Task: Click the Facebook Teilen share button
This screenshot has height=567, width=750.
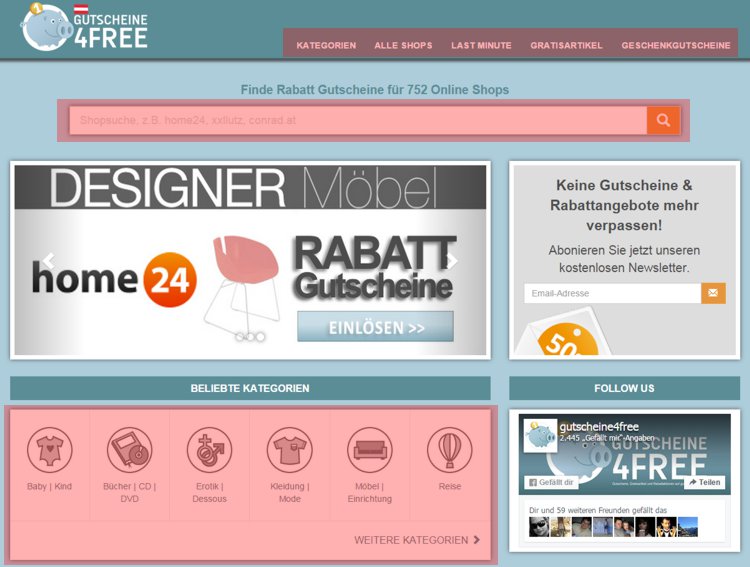Action: 705,482
